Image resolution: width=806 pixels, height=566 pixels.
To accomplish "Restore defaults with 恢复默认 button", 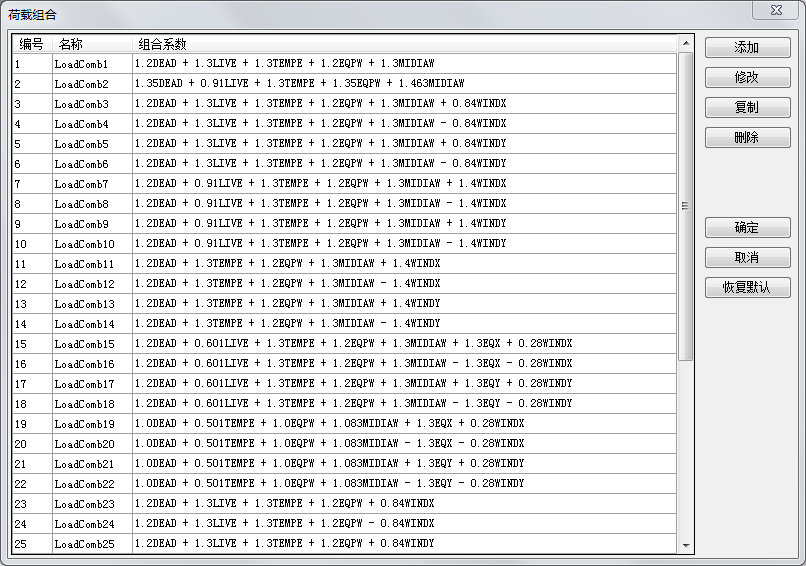I will pos(747,288).
